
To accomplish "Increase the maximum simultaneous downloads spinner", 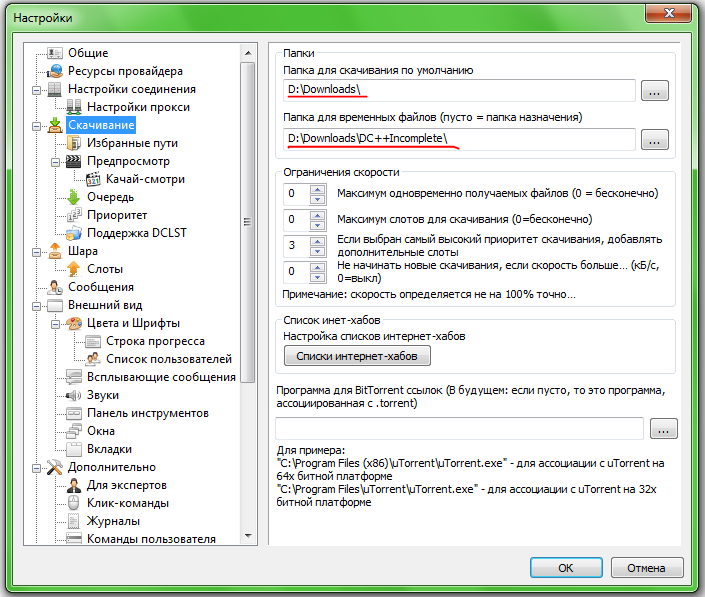I will coord(318,188).
